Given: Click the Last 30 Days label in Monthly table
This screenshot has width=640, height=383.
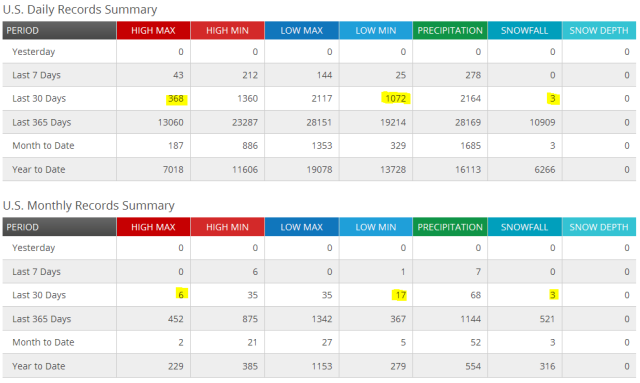Looking at the screenshot, I should click(39, 295).
